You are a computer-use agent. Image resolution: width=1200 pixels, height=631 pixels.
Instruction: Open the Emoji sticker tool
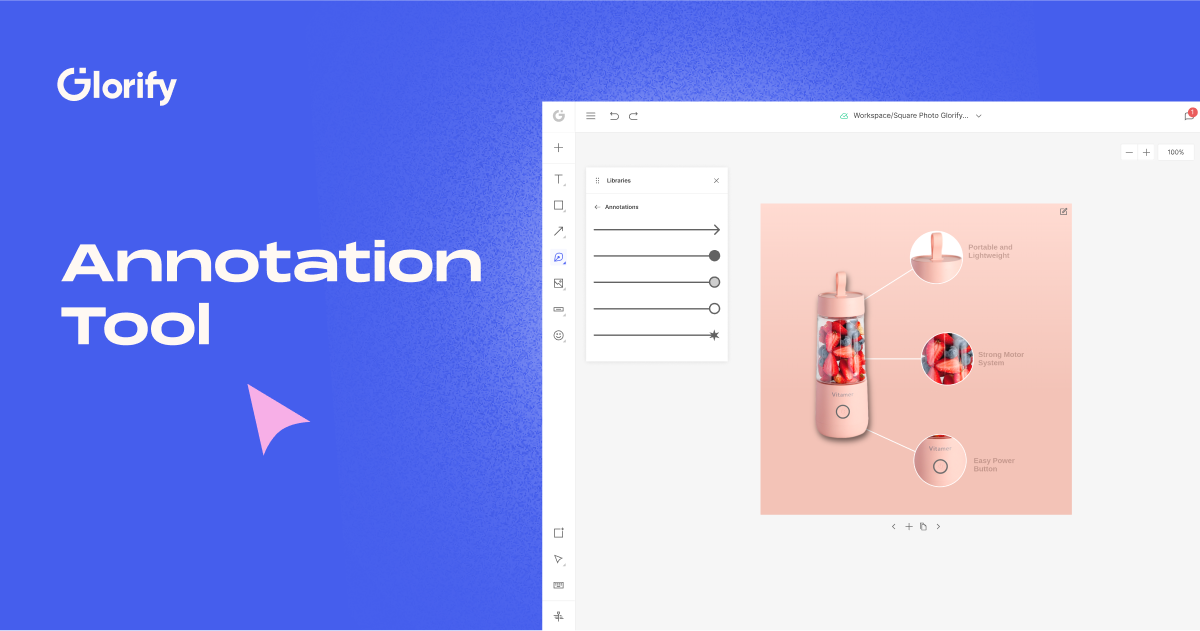pyautogui.click(x=558, y=334)
